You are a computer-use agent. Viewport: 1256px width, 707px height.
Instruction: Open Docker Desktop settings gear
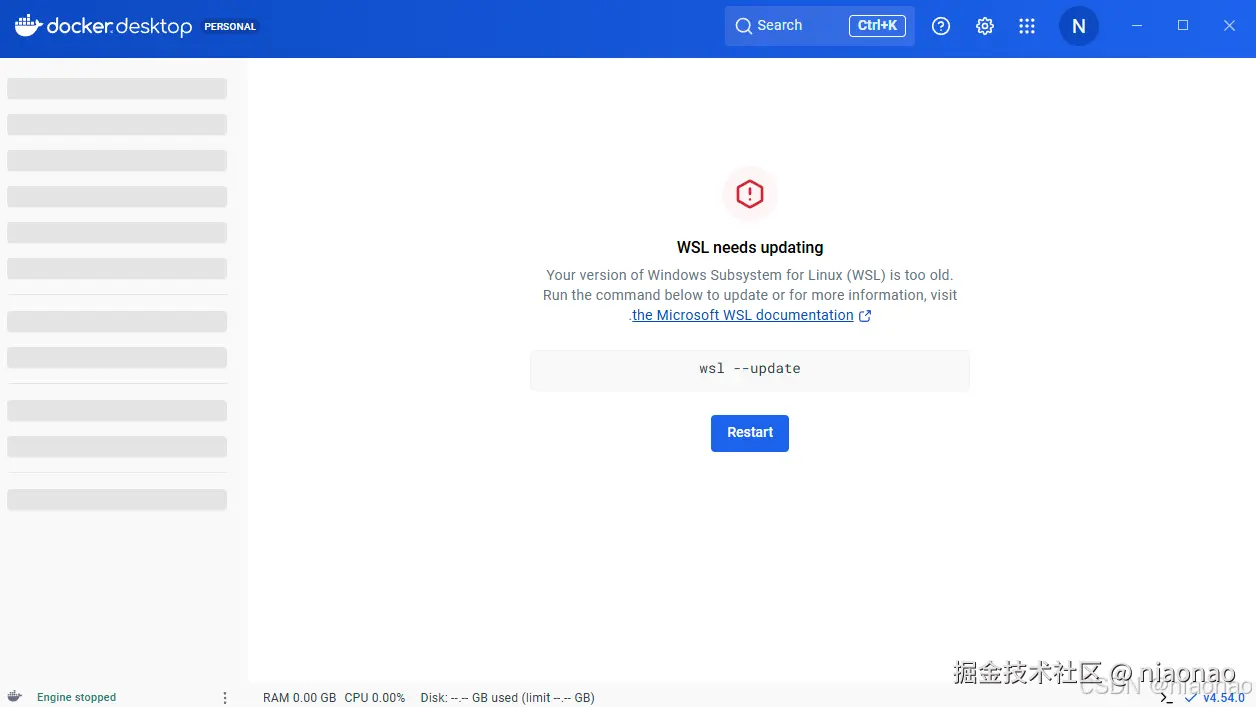985,26
